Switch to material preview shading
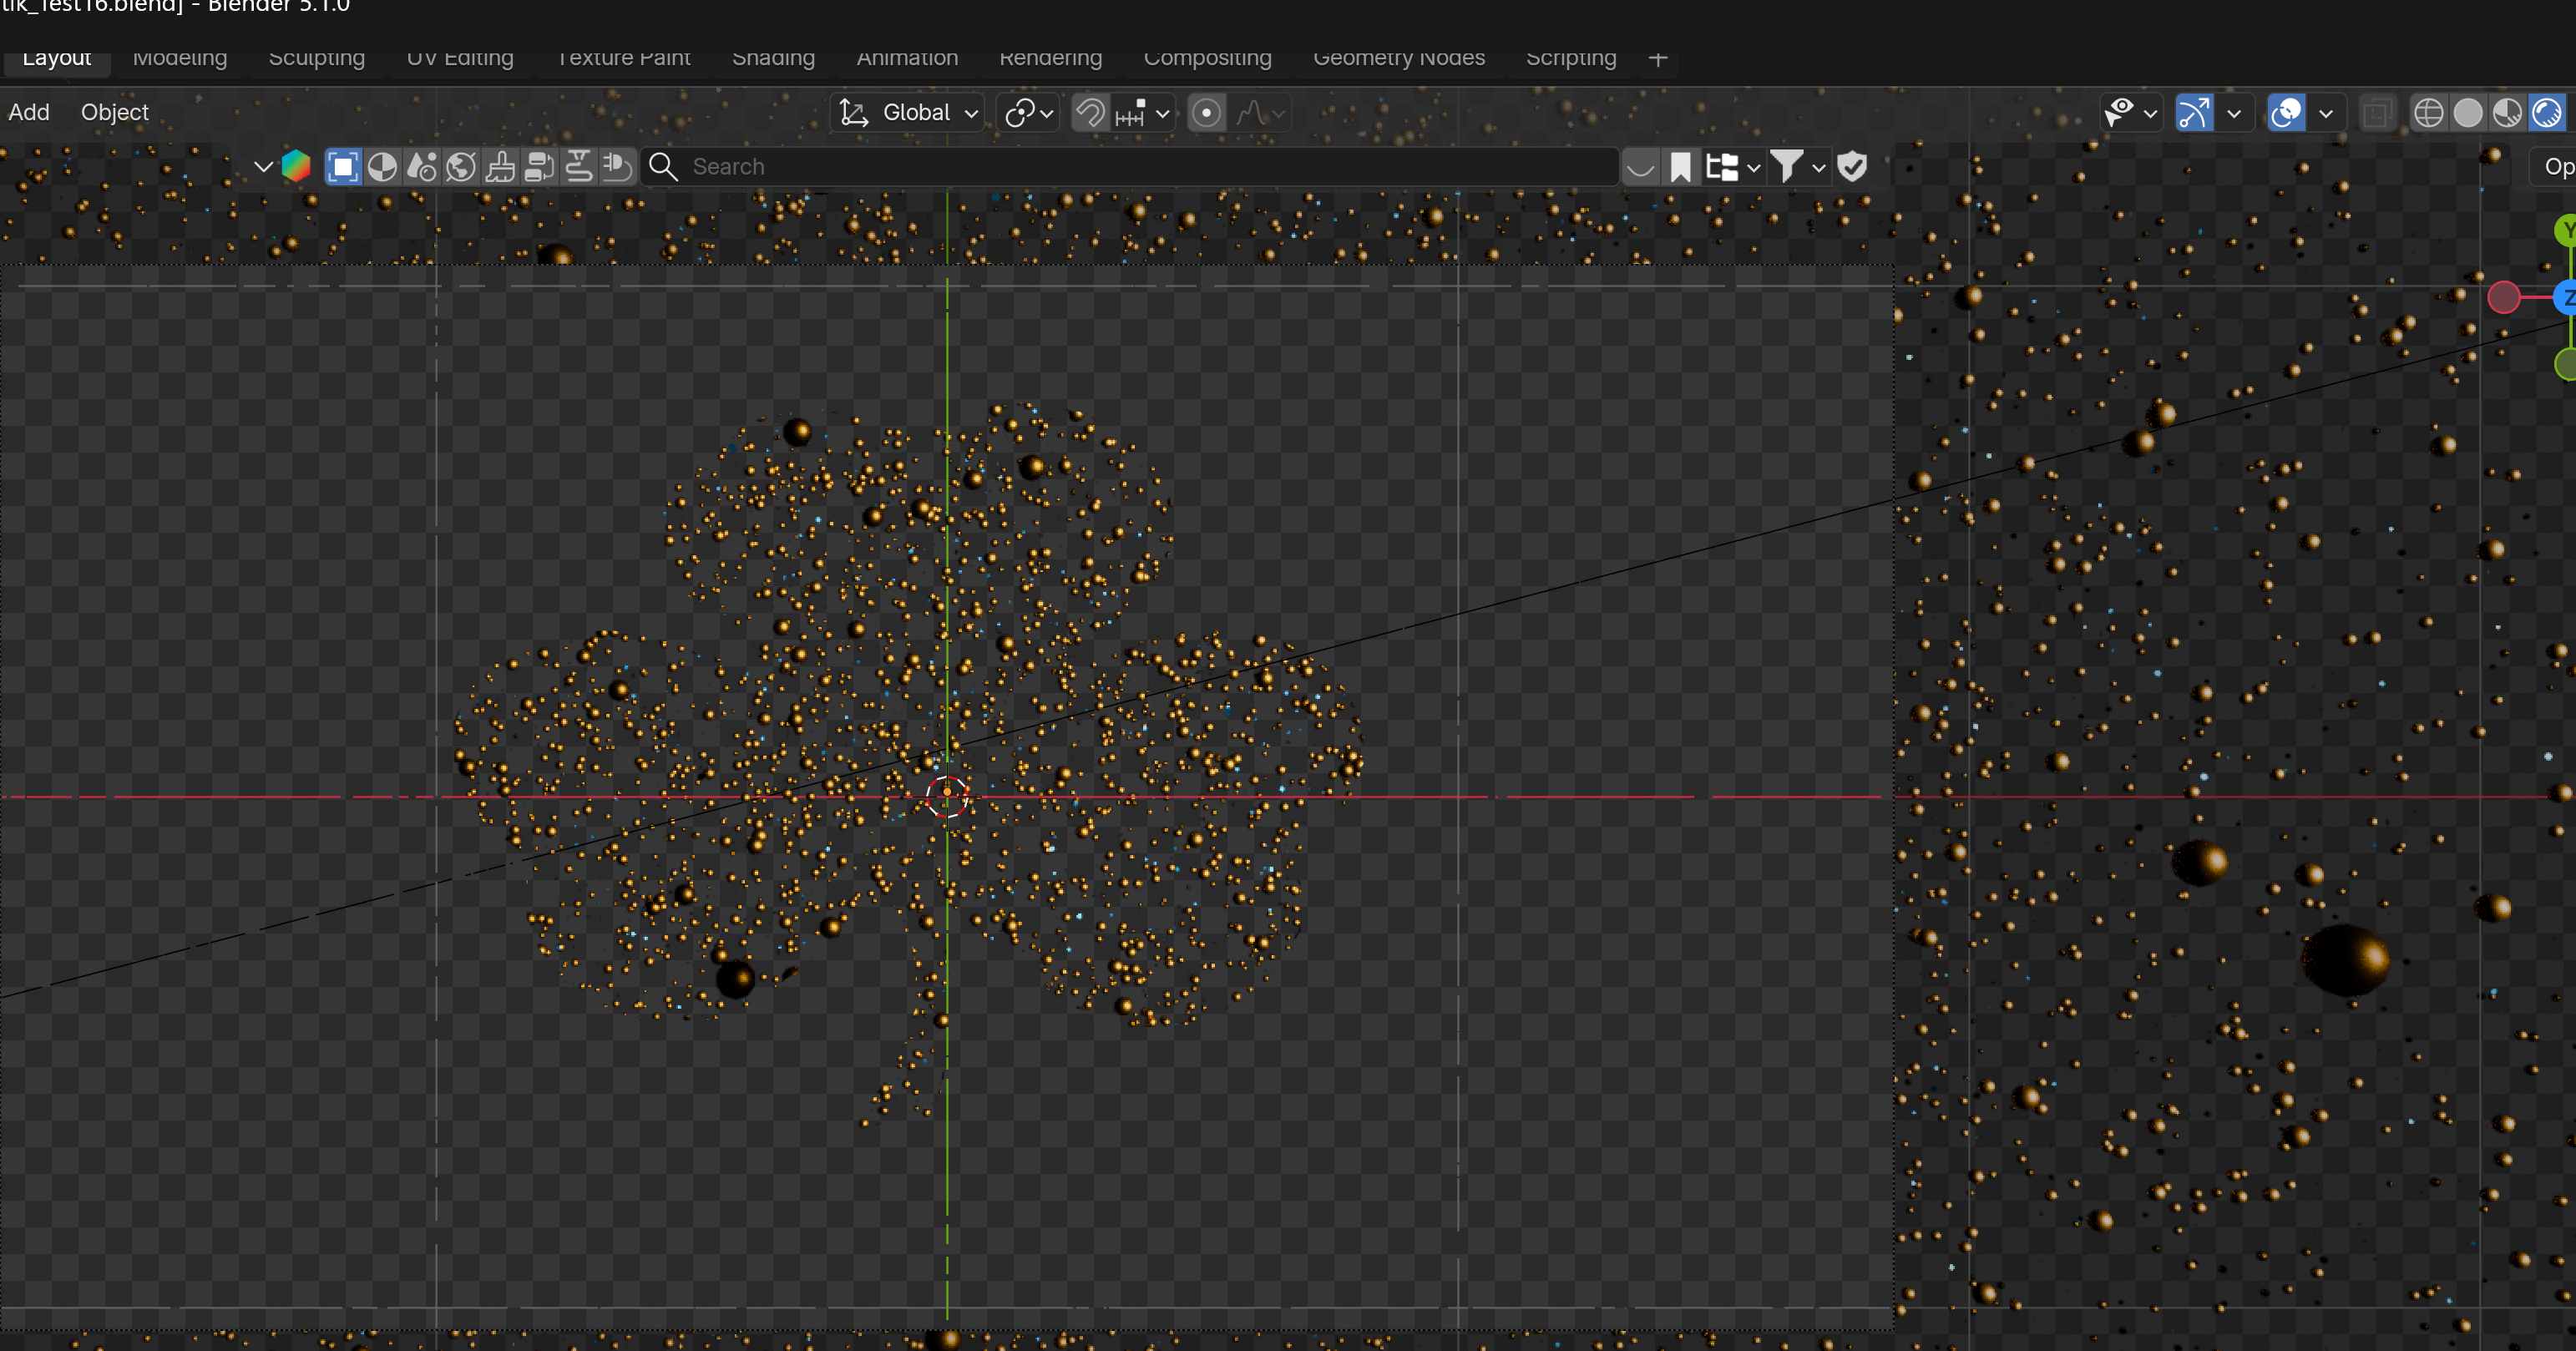 coord(2507,113)
